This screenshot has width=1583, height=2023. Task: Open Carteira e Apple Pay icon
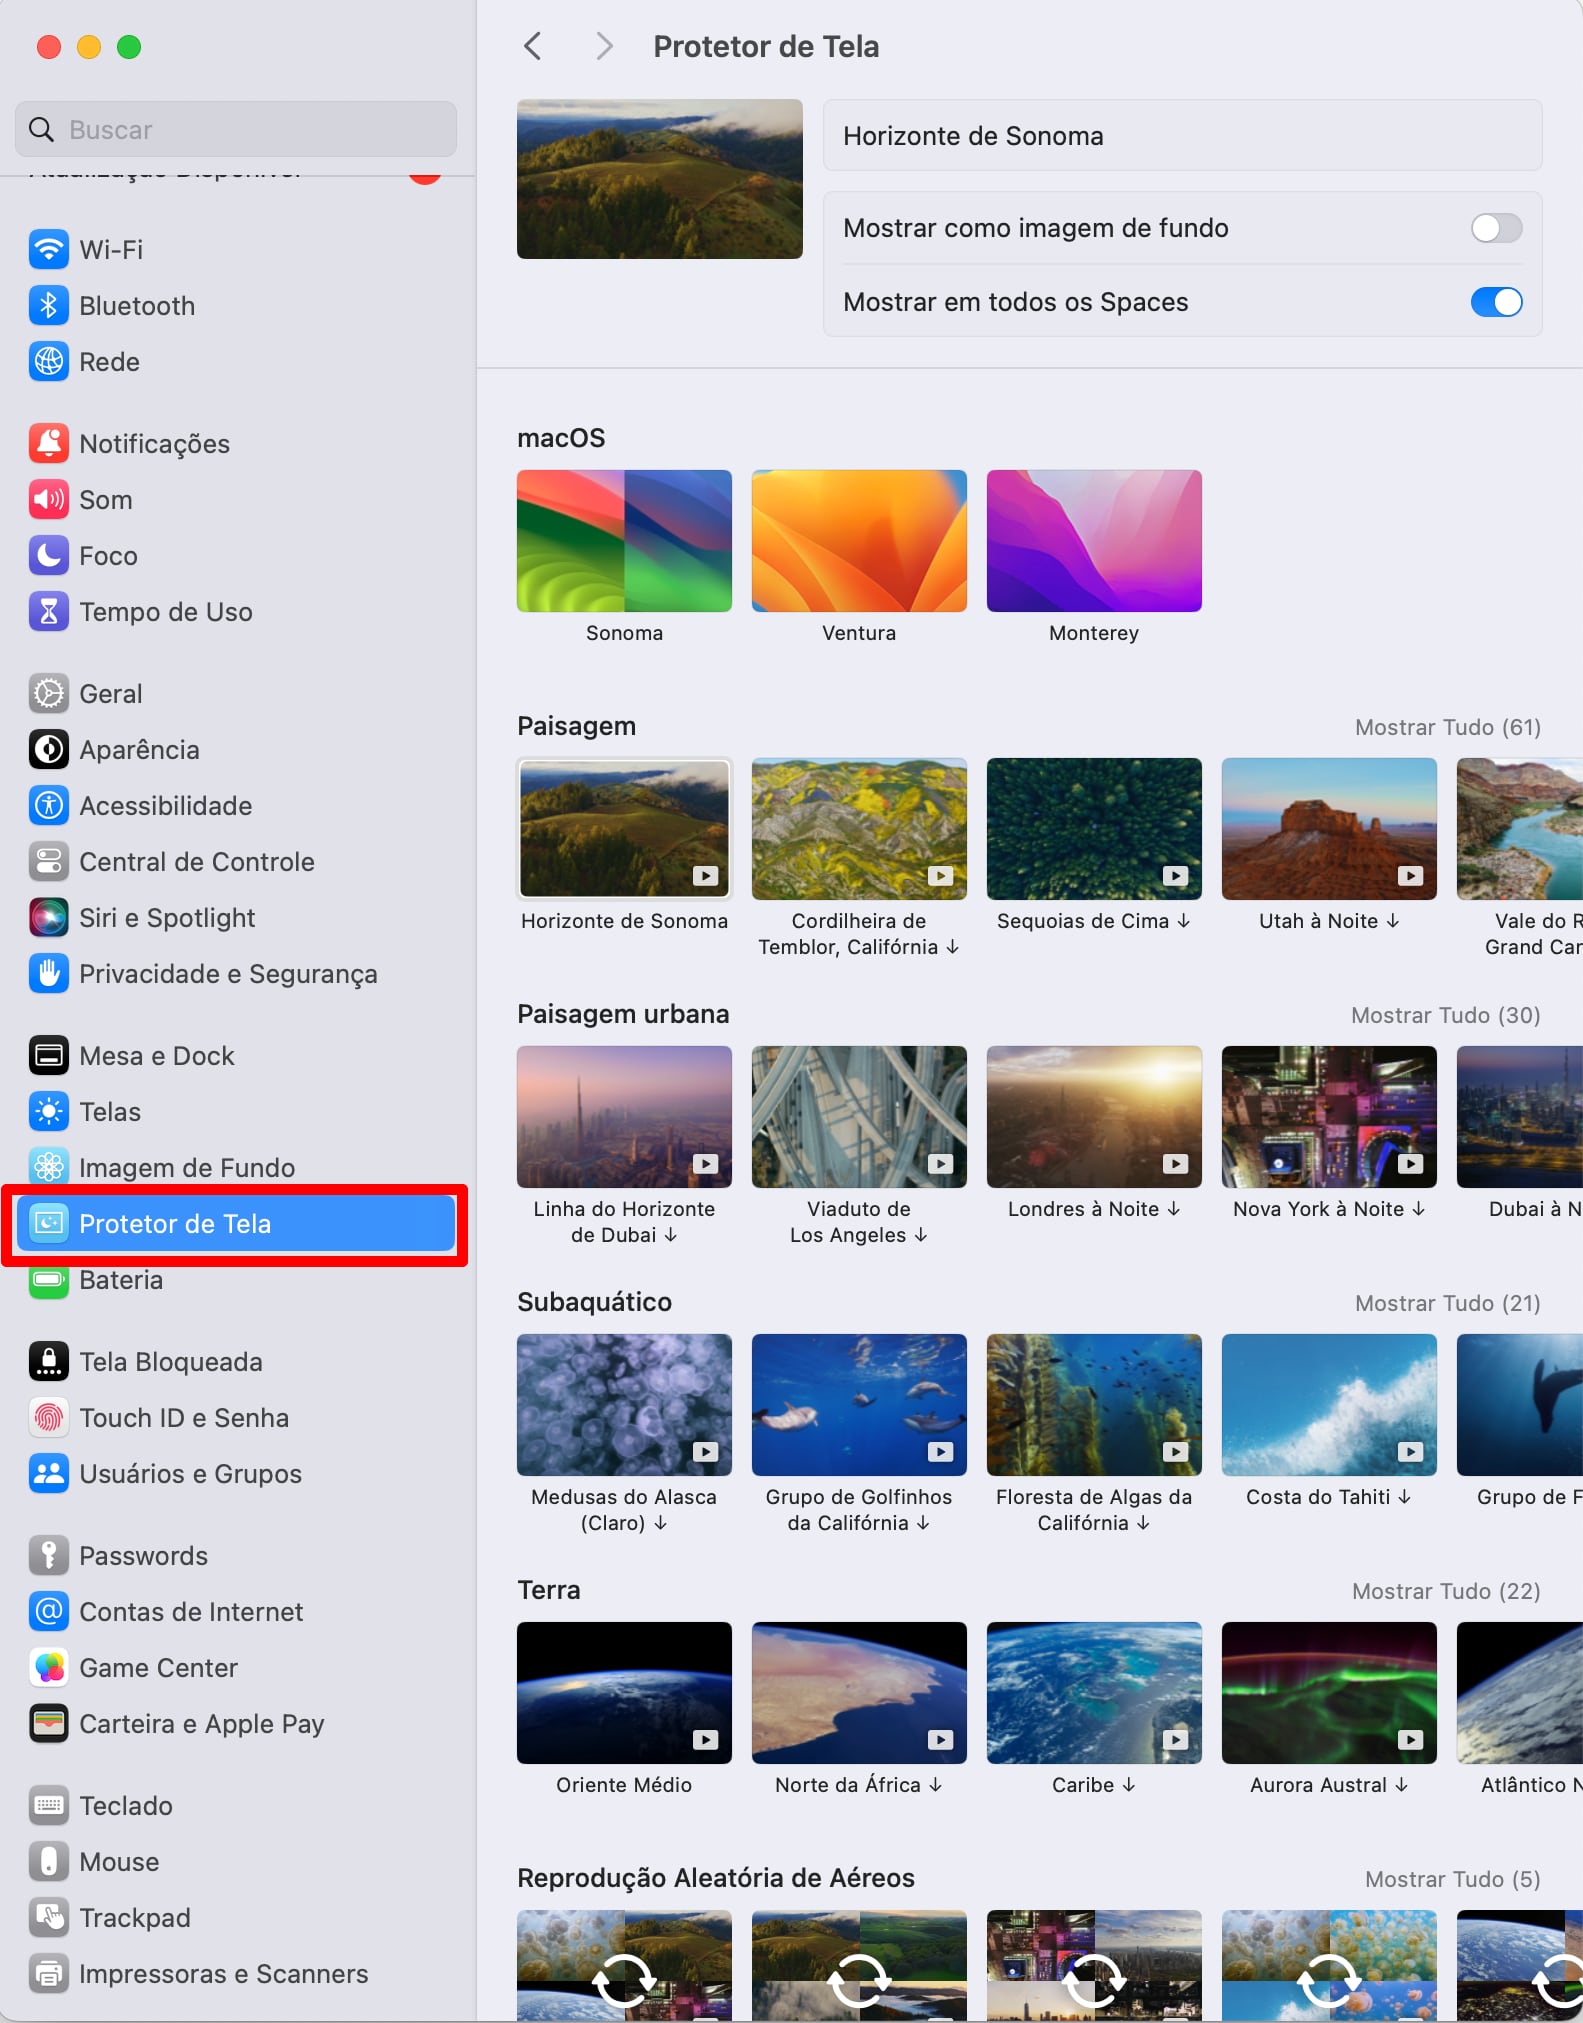[x=48, y=1724]
